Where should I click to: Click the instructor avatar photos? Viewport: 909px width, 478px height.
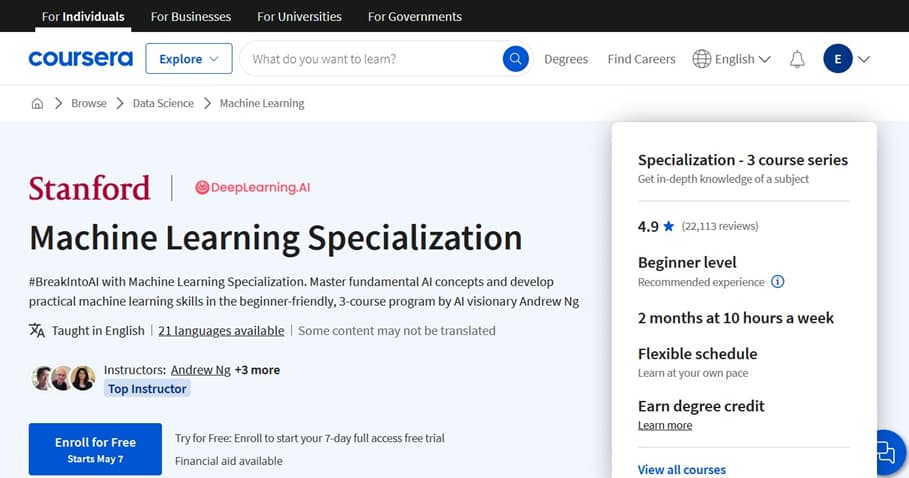(63, 378)
